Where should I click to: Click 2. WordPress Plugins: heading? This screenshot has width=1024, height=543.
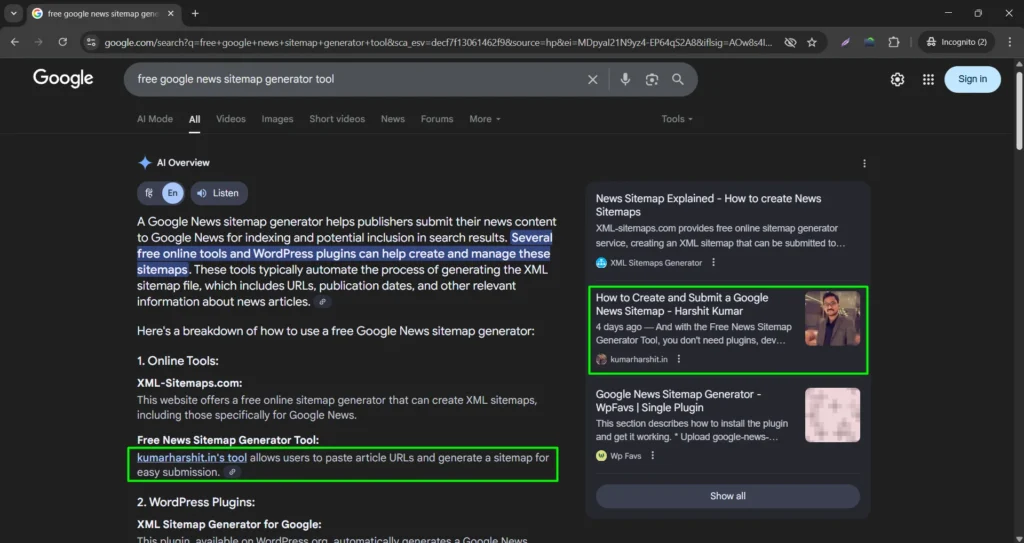[196, 502]
